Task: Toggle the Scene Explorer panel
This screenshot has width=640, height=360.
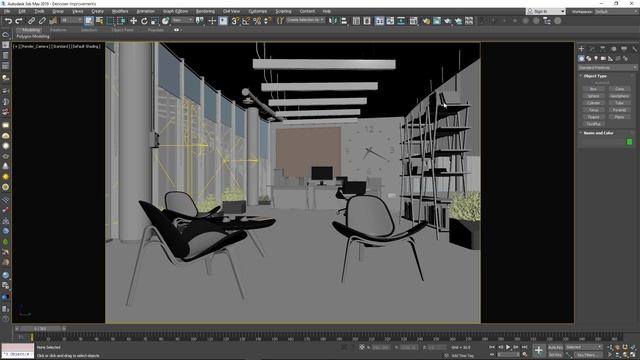Action: click(356, 21)
